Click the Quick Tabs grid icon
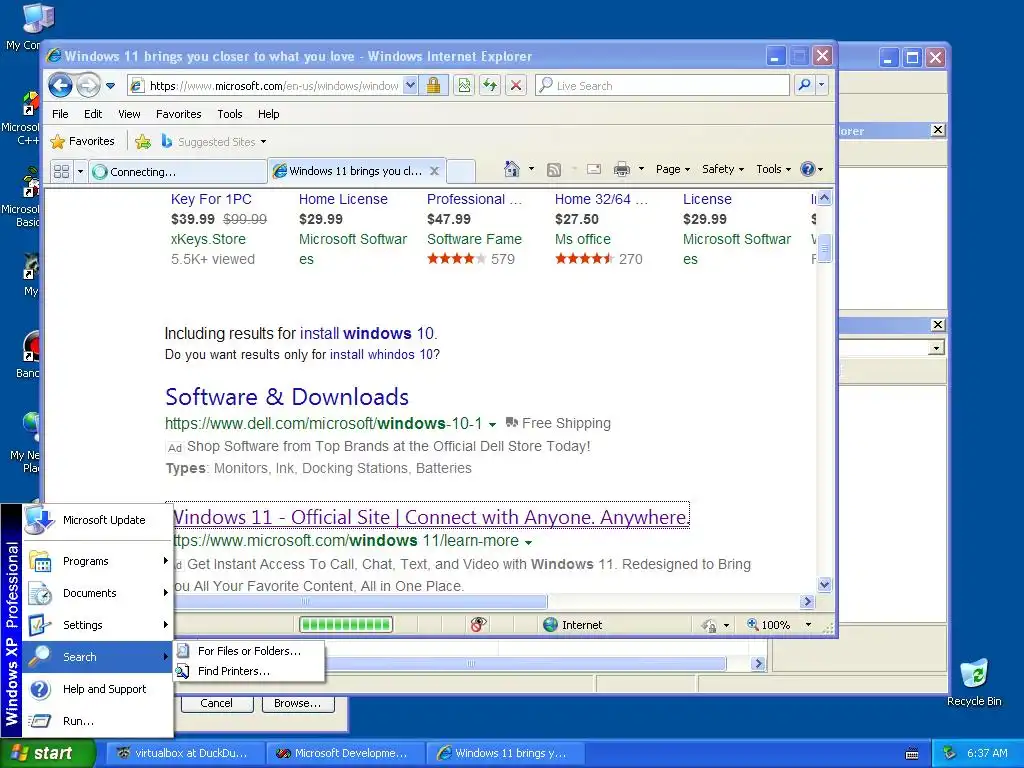The width and height of the screenshot is (1024, 768). tap(61, 171)
